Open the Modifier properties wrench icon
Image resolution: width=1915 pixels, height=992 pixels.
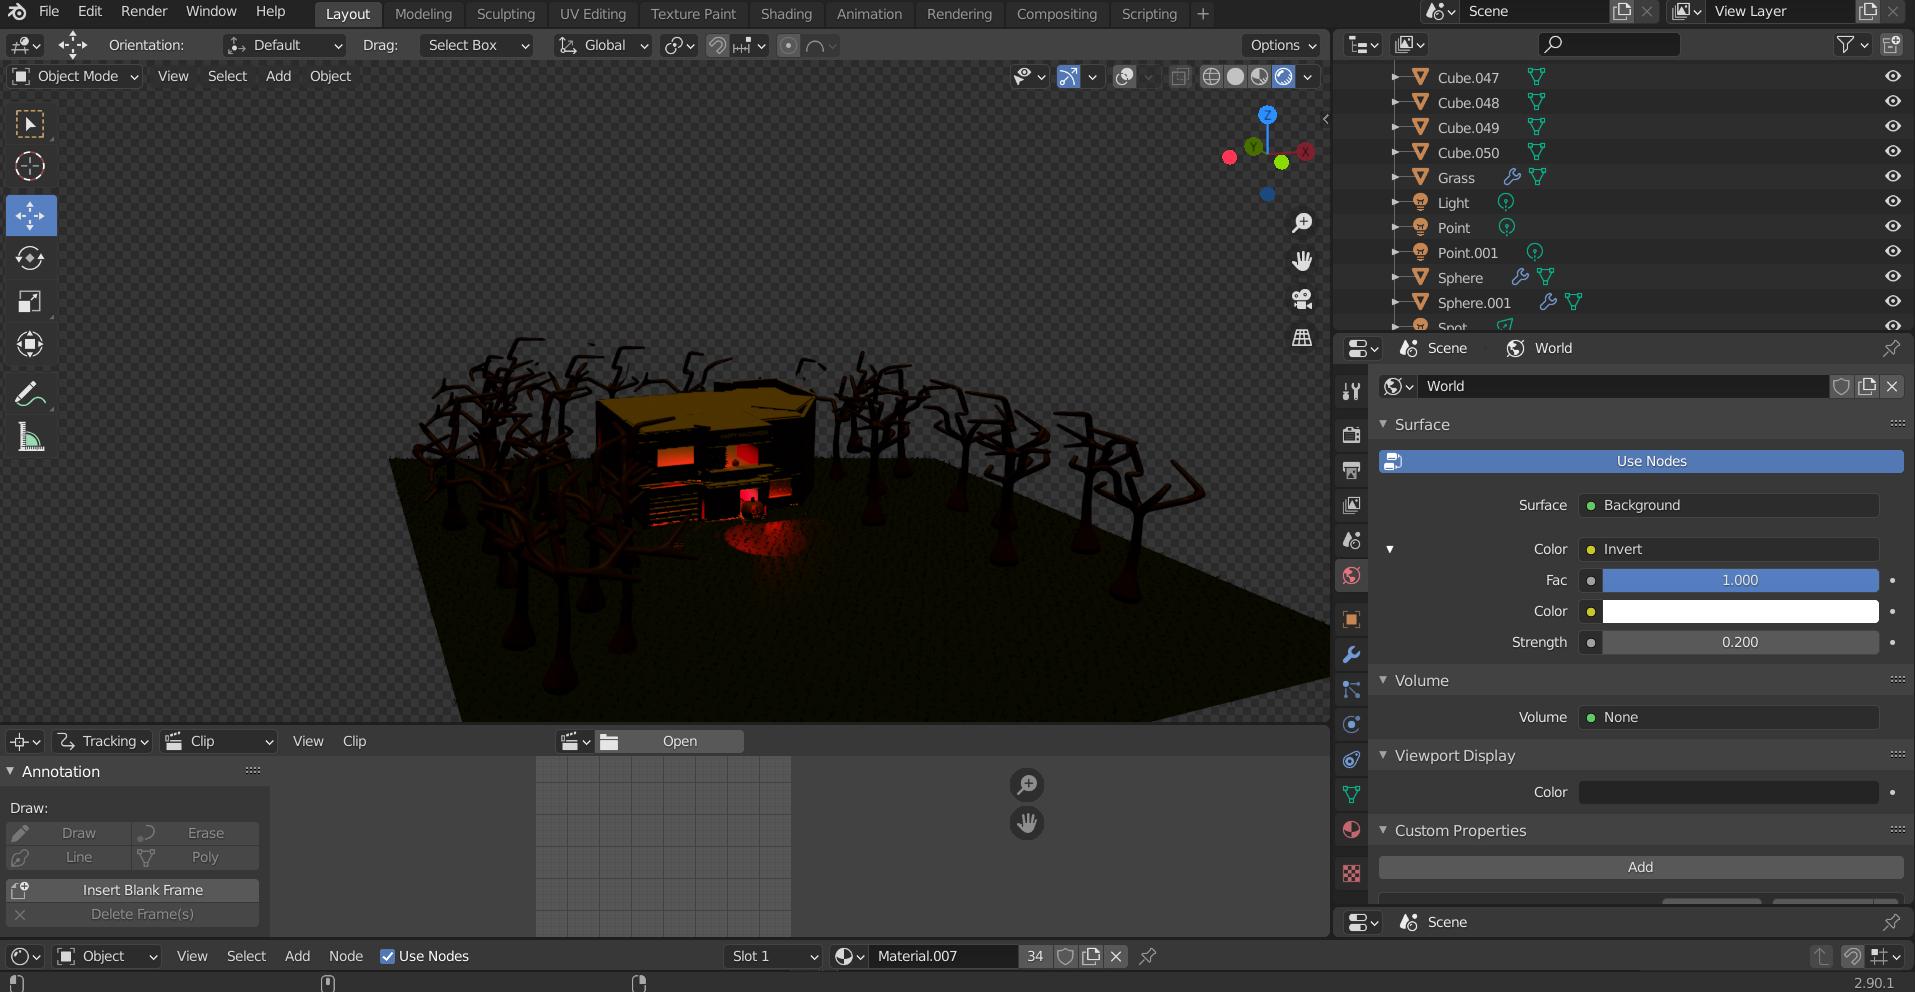tap(1351, 654)
